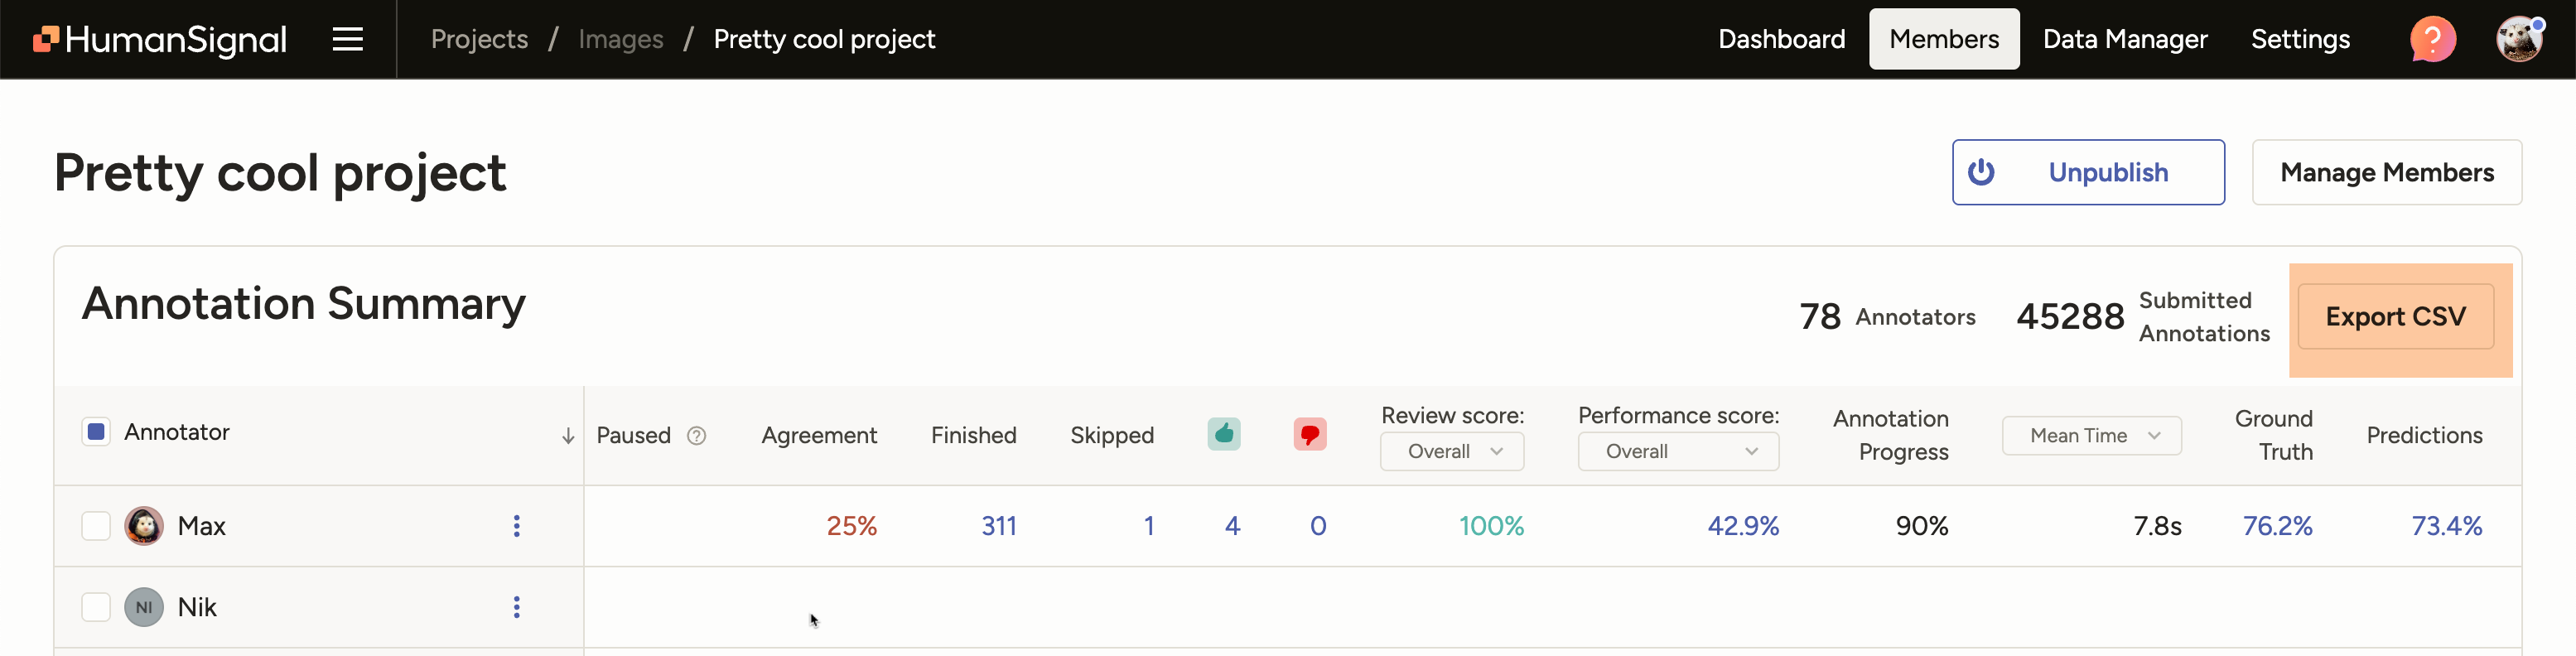Switch to the Data Manager tab

pos(2125,39)
